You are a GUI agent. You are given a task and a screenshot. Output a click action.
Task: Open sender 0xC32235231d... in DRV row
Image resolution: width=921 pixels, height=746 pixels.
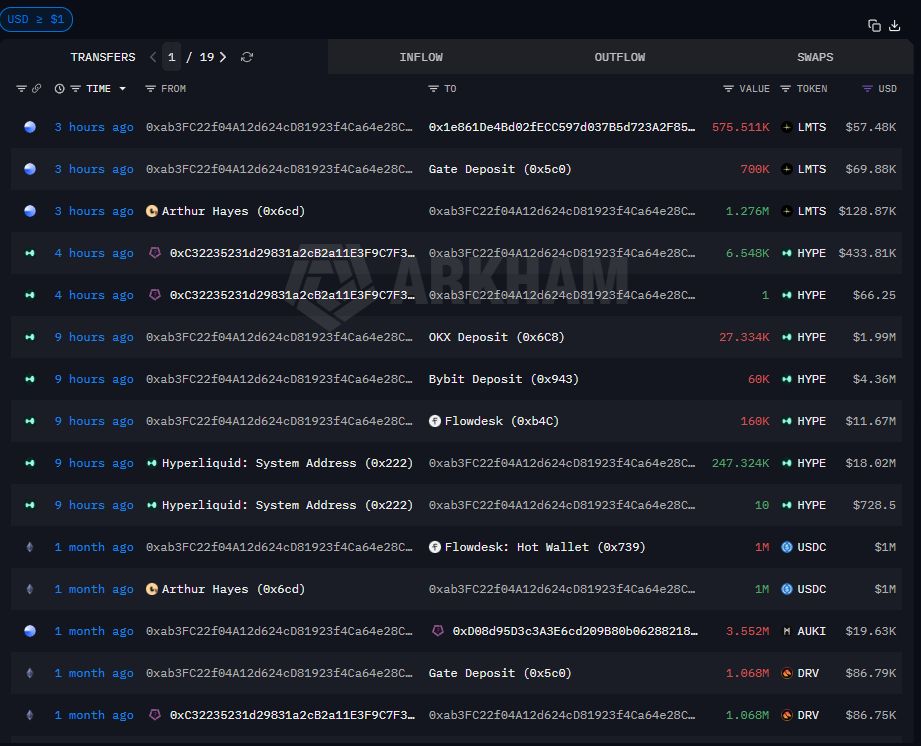(292, 715)
